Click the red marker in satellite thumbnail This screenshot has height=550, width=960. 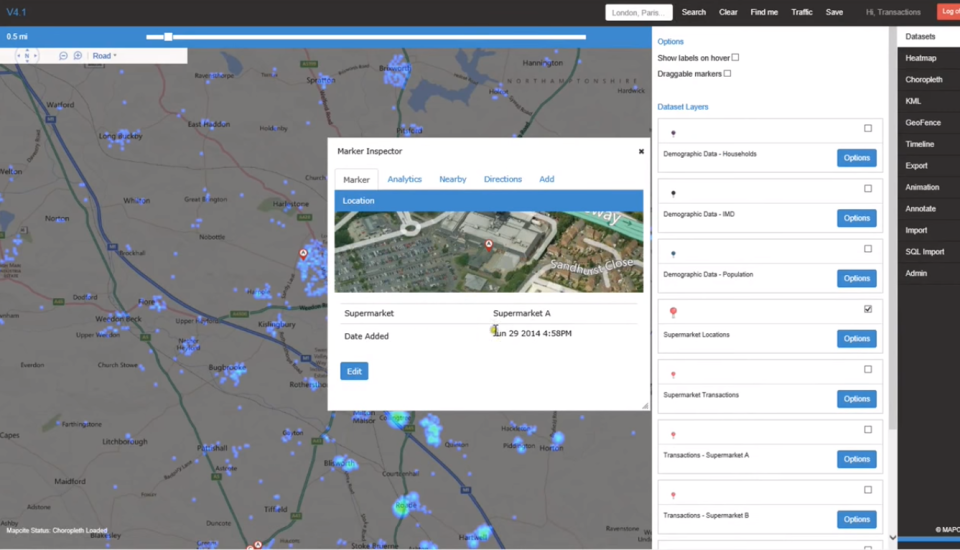click(x=489, y=246)
